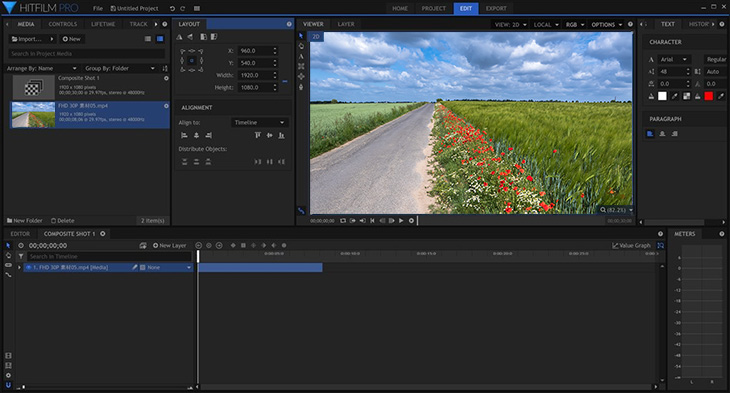Toggle loop playback in viewer controls
This screenshot has height=393, width=730.
pyautogui.click(x=343, y=221)
